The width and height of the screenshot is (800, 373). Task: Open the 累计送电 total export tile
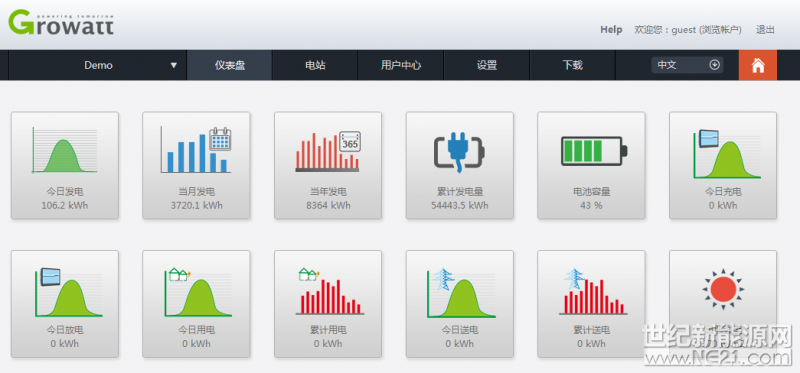coord(591,304)
